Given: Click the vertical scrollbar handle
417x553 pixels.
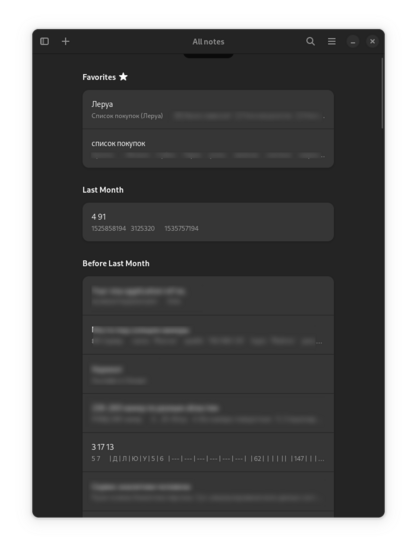Looking at the screenshot, I should (x=382, y=93).
